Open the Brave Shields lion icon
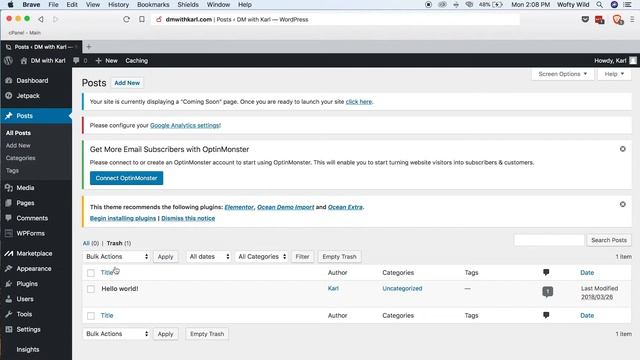640x360 pixels. [617, 19]
